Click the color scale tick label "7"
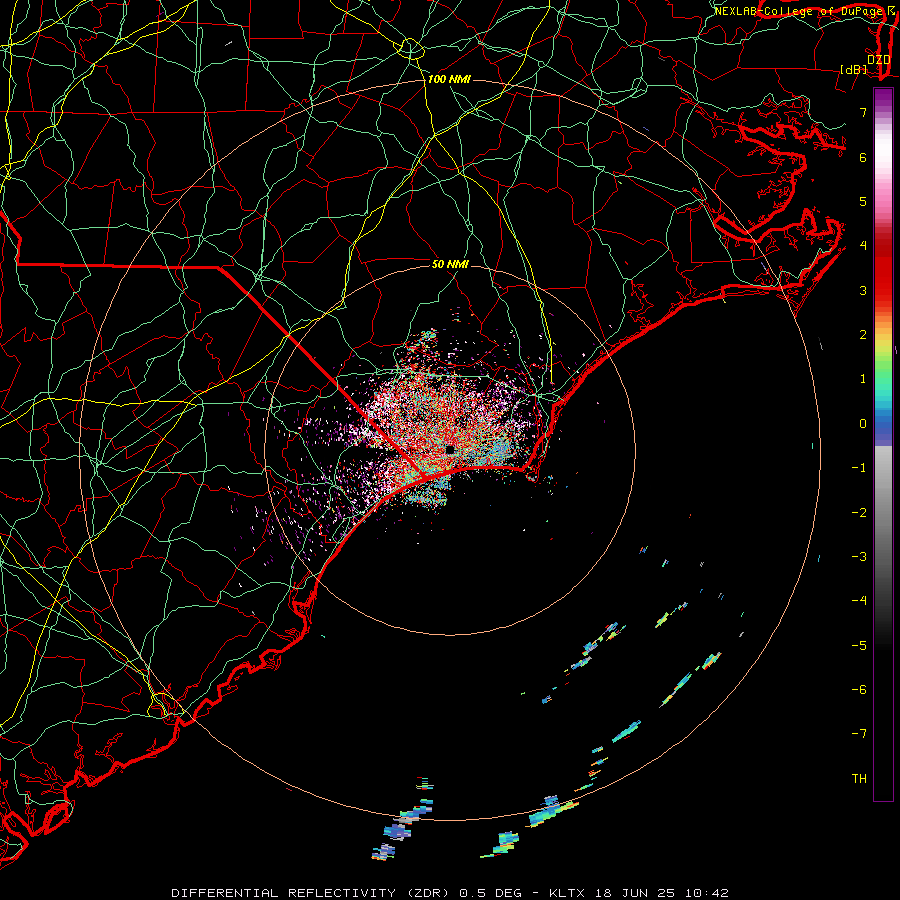The height and width of the screenshot is (900, 900). tap(863, 112)
